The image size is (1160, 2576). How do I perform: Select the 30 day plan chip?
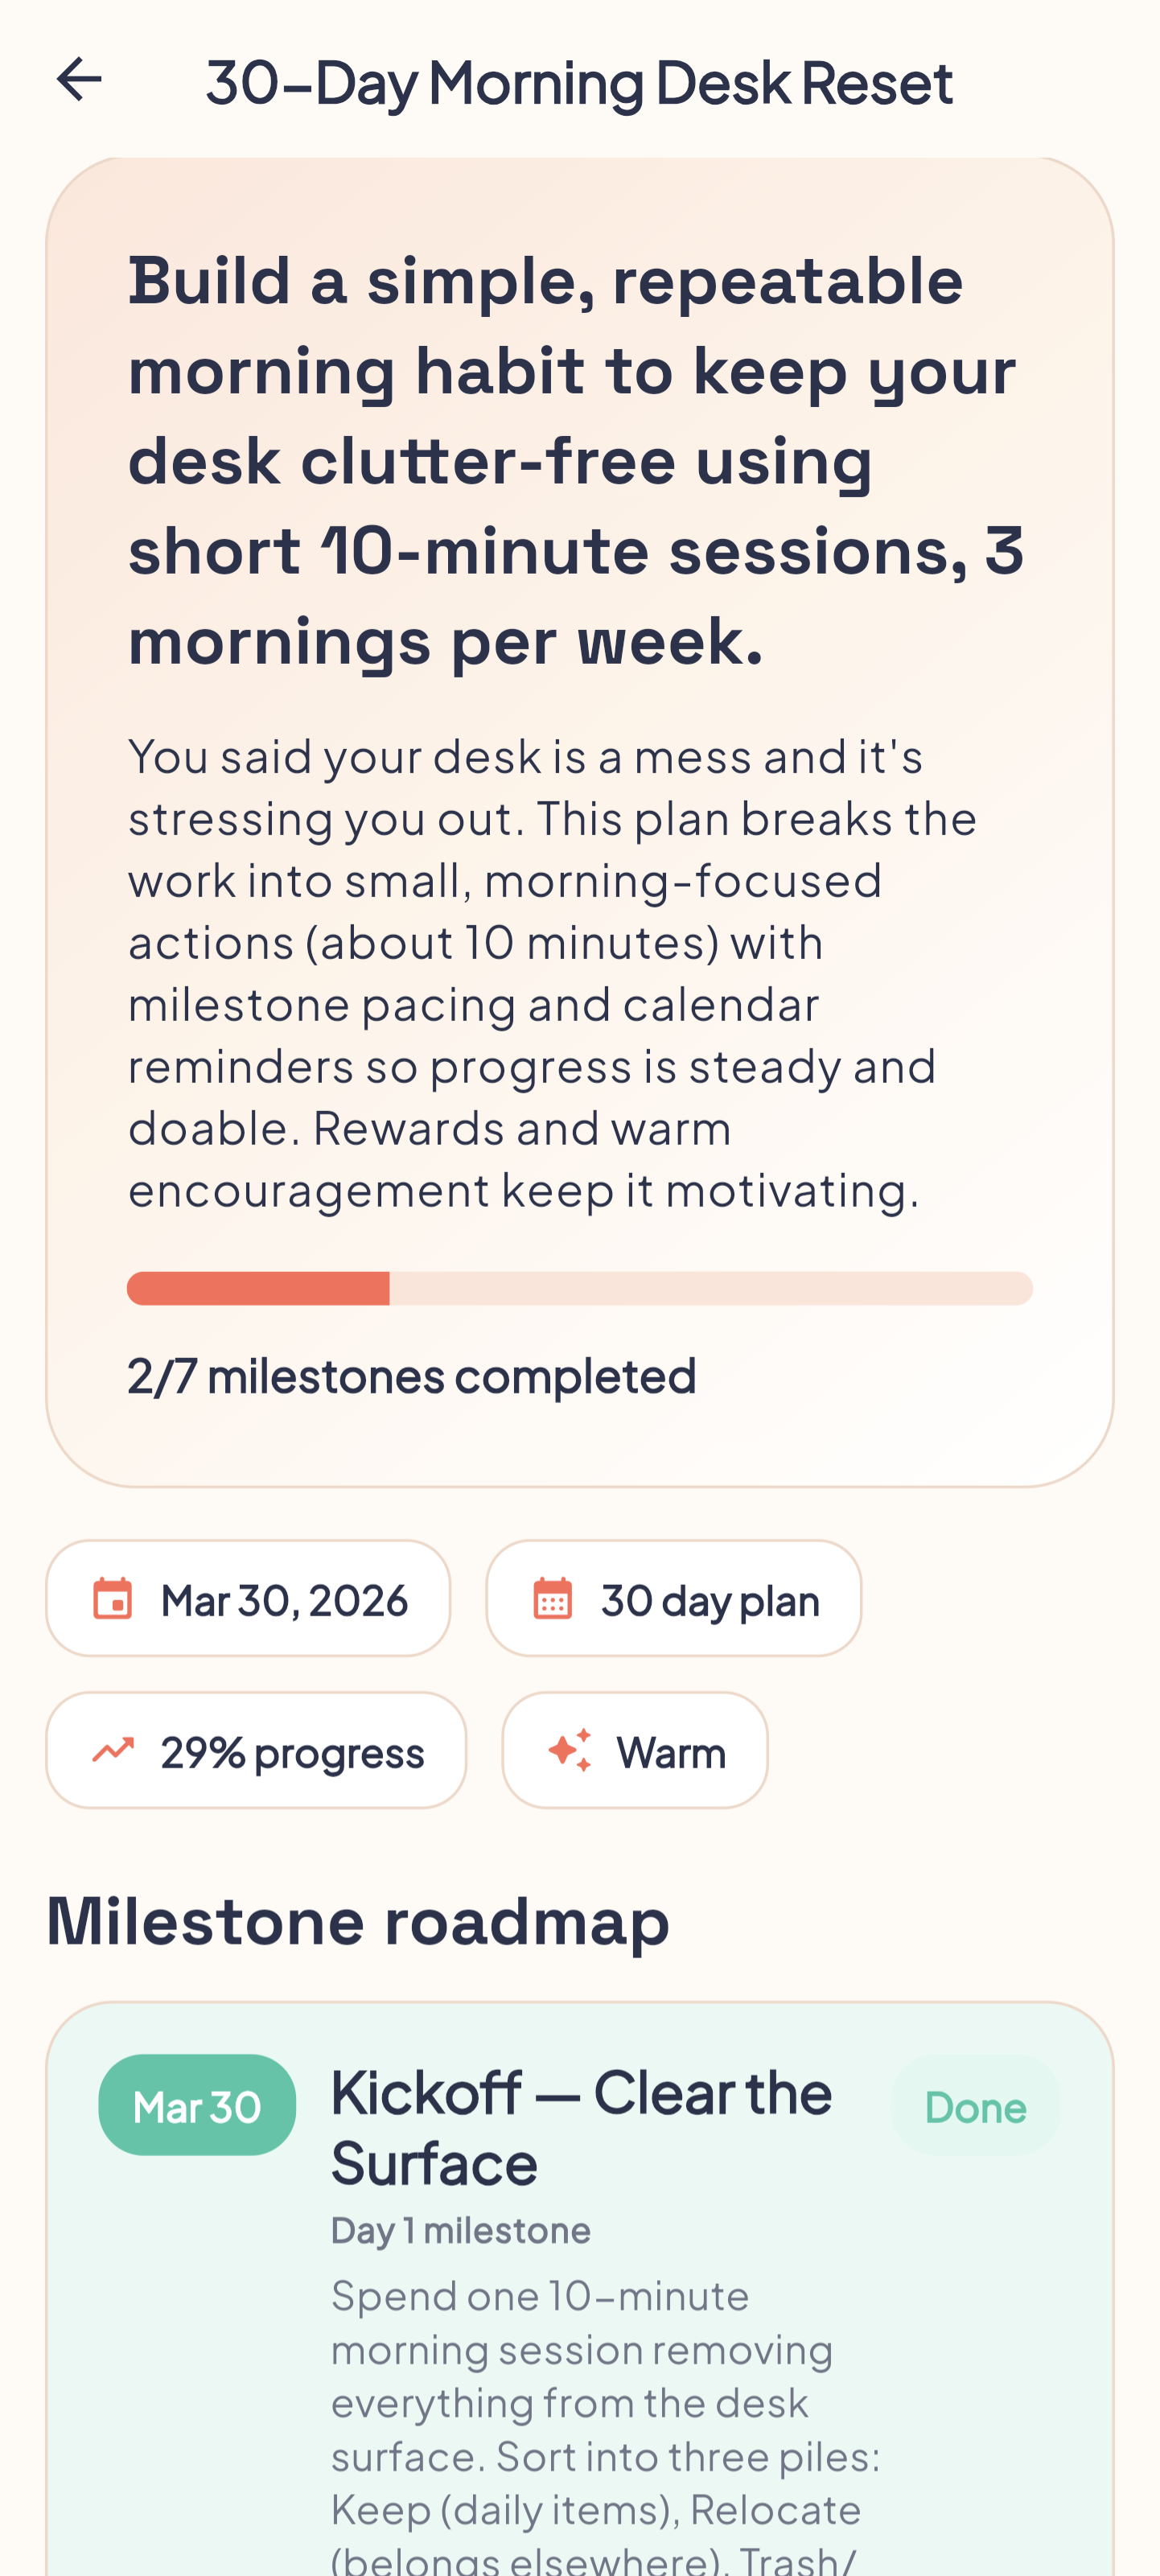click(673, 1598)
